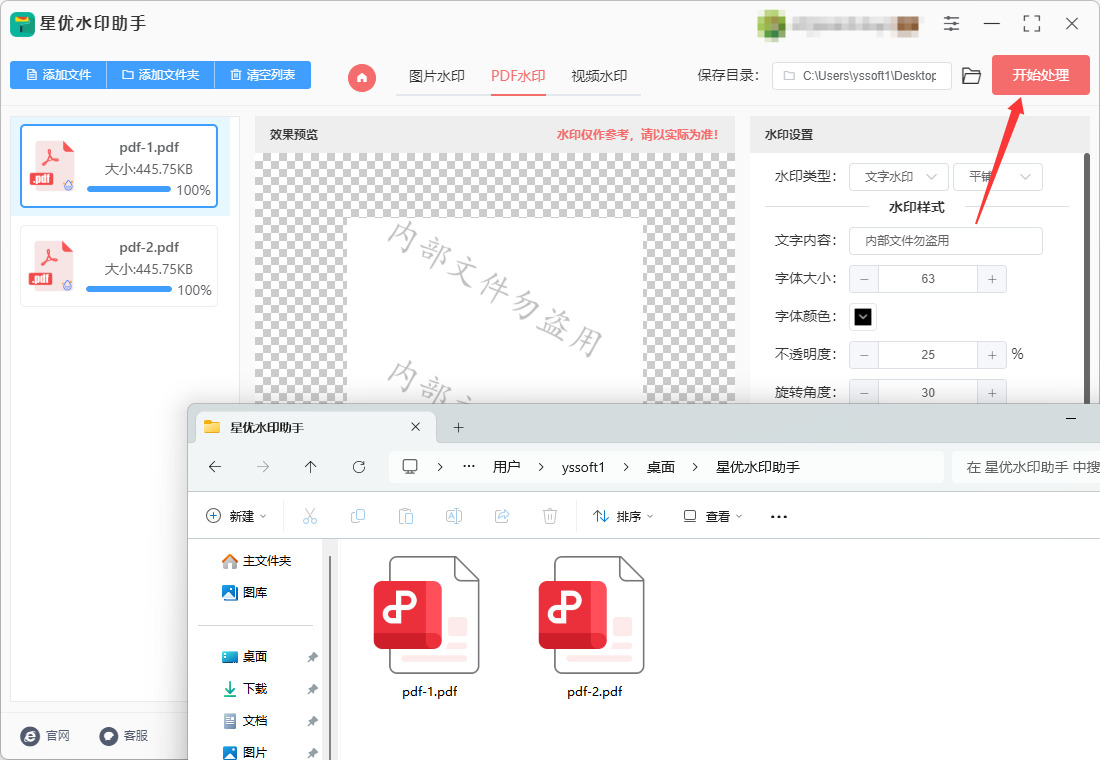Increase font size with plus stepper
Viewport: 1100px width, 760px height.
pyautogui.click(x=992, y=279)
